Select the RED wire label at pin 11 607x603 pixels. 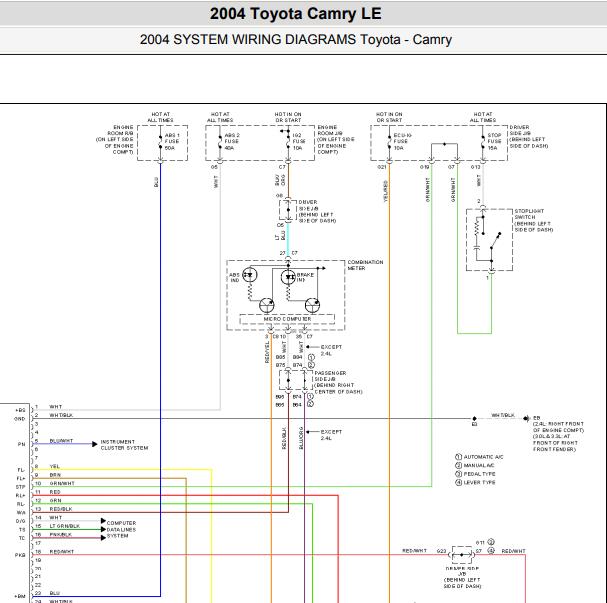[x=55, y=492]
